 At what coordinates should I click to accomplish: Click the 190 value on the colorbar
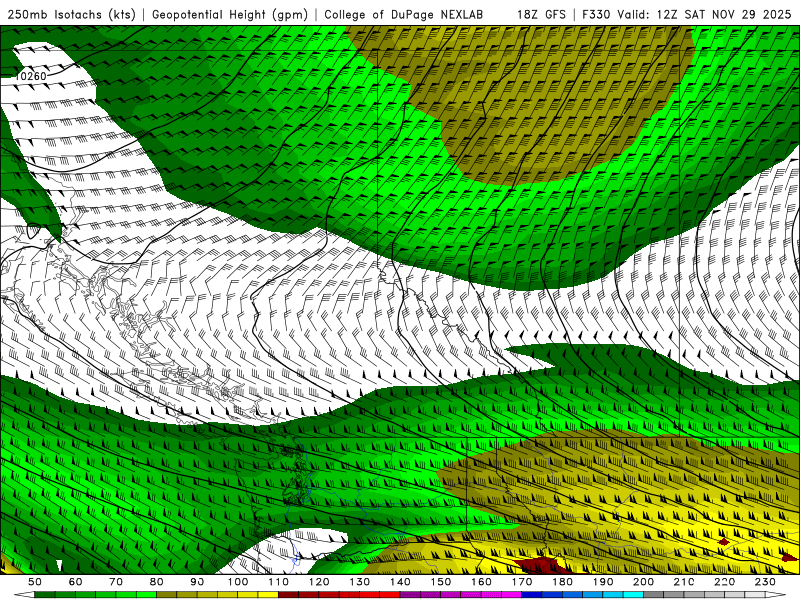coord(603,582)
